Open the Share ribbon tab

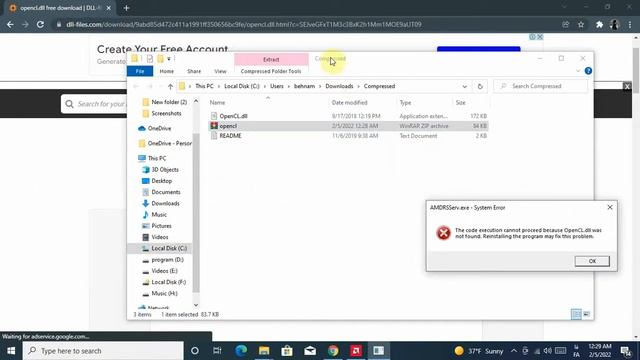coord(194,71)
